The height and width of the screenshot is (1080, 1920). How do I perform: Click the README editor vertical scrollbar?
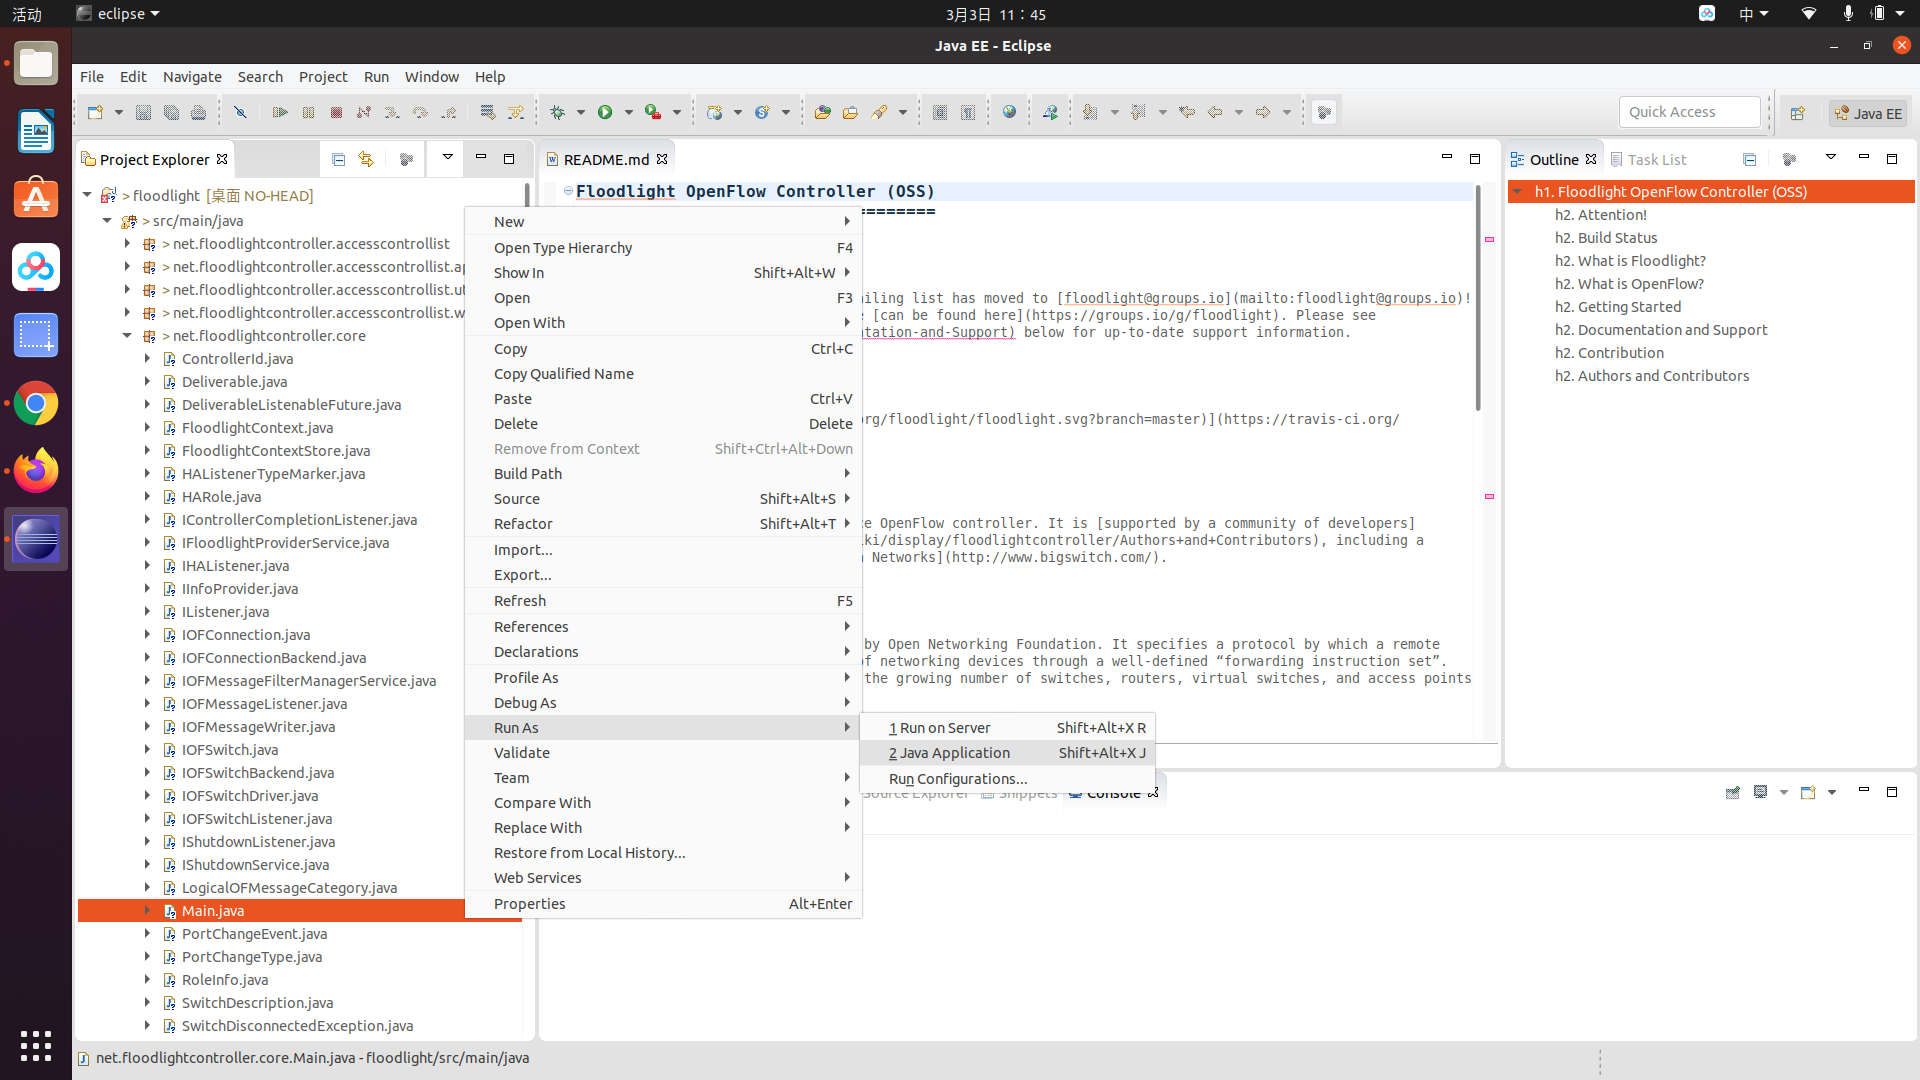[x=1478, y=300]
